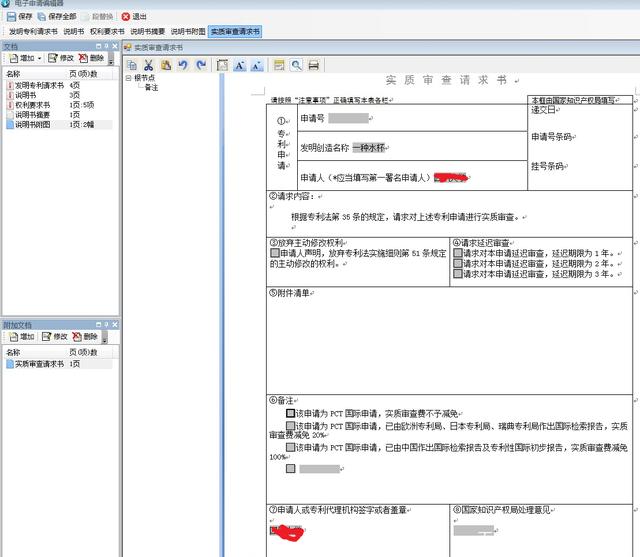640x557 pixels.
Task: Click the 申请号 gray input field
Action: tap(349, 118)
